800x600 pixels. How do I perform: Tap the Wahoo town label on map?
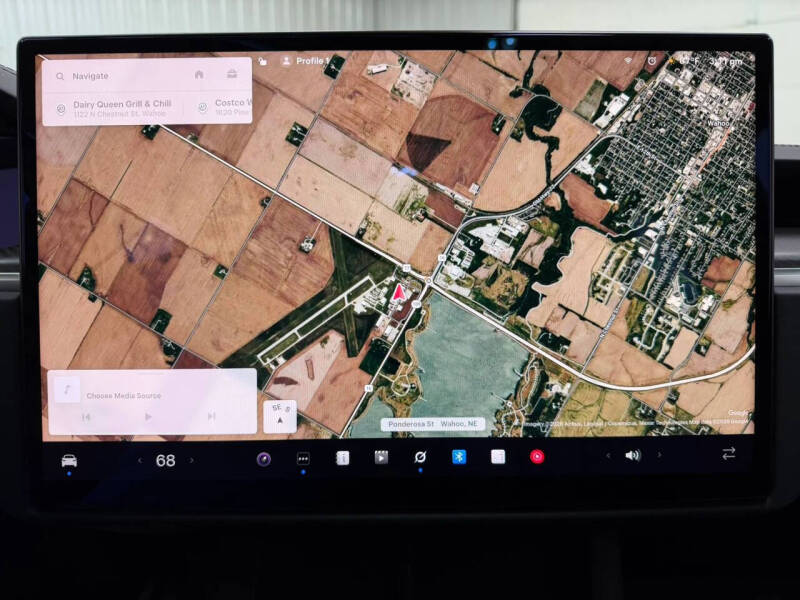[x=718, y=123]
